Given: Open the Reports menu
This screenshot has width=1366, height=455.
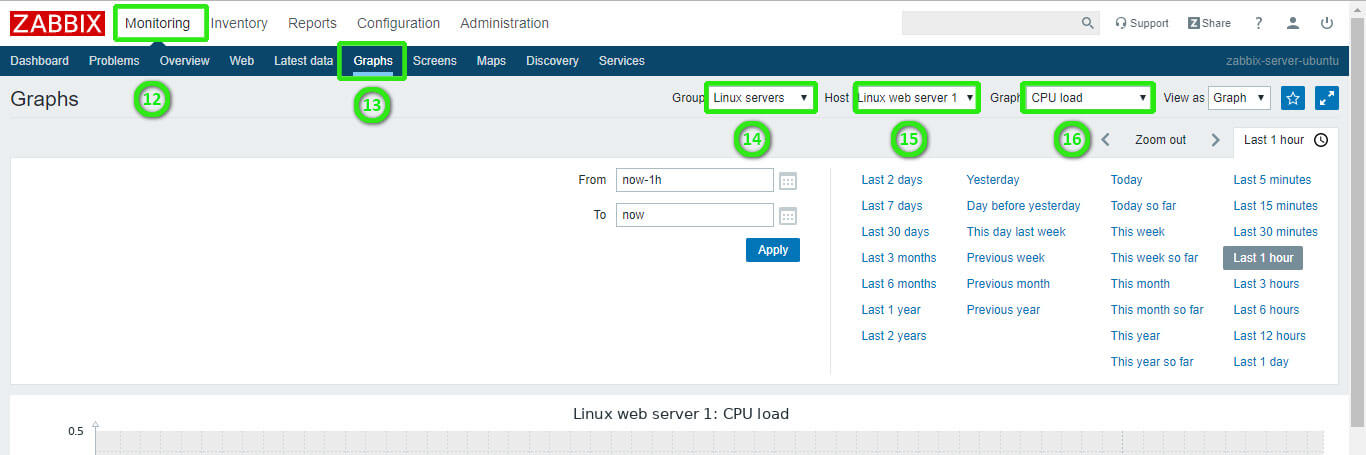Looking at the screenshot, I should tap(312, 23).
